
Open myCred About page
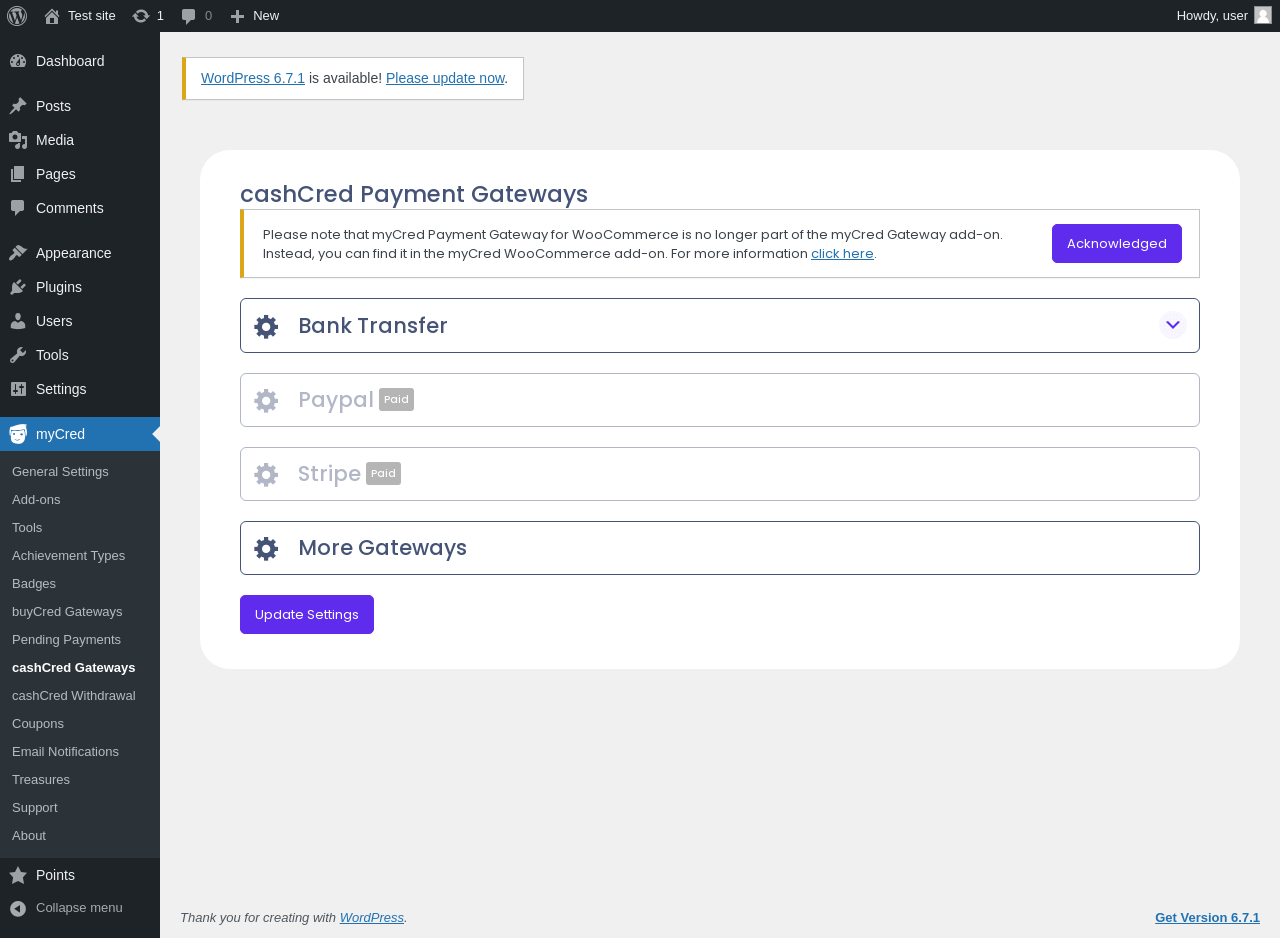pyautogui.click(x=80, y=835)
